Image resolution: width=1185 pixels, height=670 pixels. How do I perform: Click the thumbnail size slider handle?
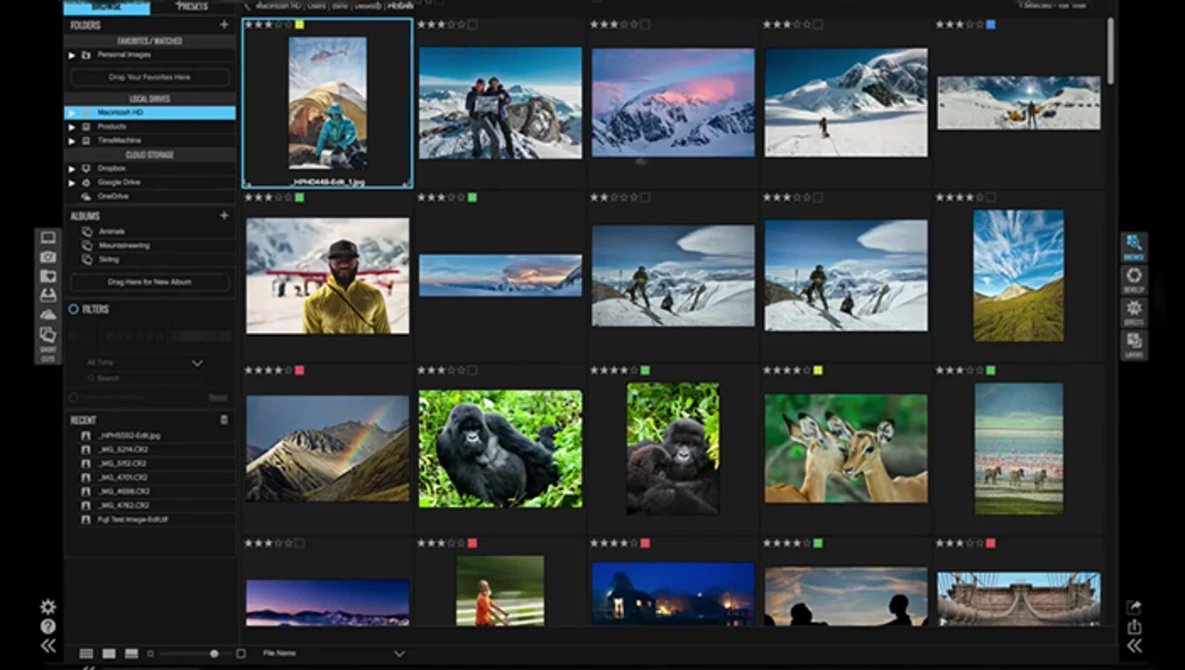[x=214, y=653]
